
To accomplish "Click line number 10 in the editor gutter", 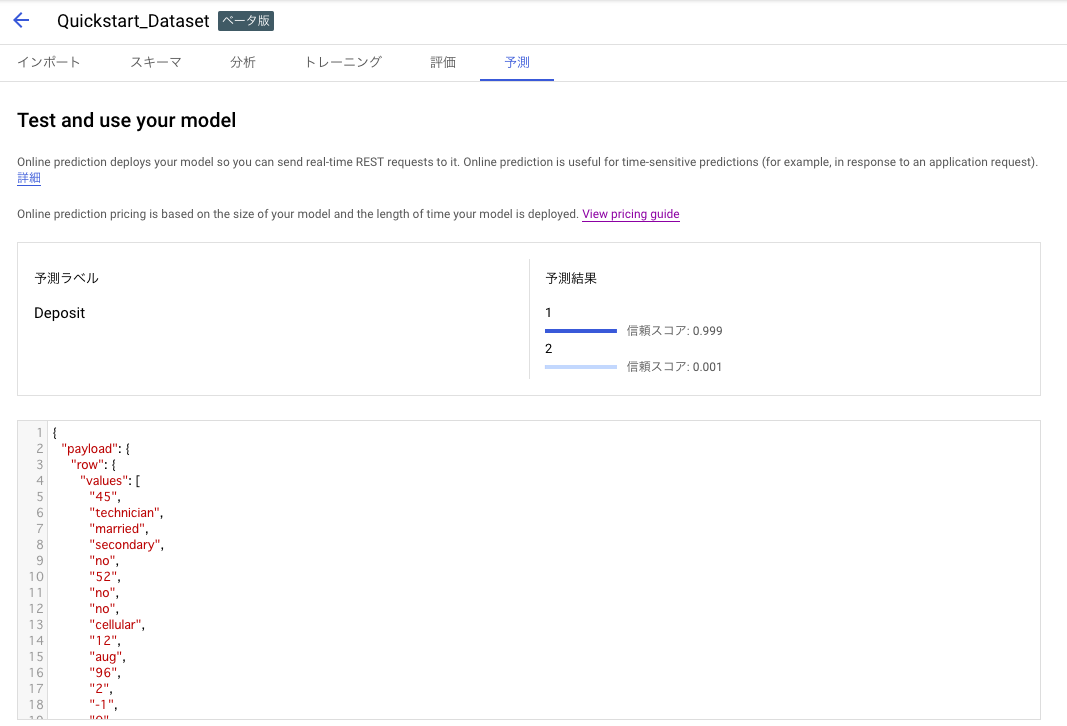I will (x=36, y=576).
